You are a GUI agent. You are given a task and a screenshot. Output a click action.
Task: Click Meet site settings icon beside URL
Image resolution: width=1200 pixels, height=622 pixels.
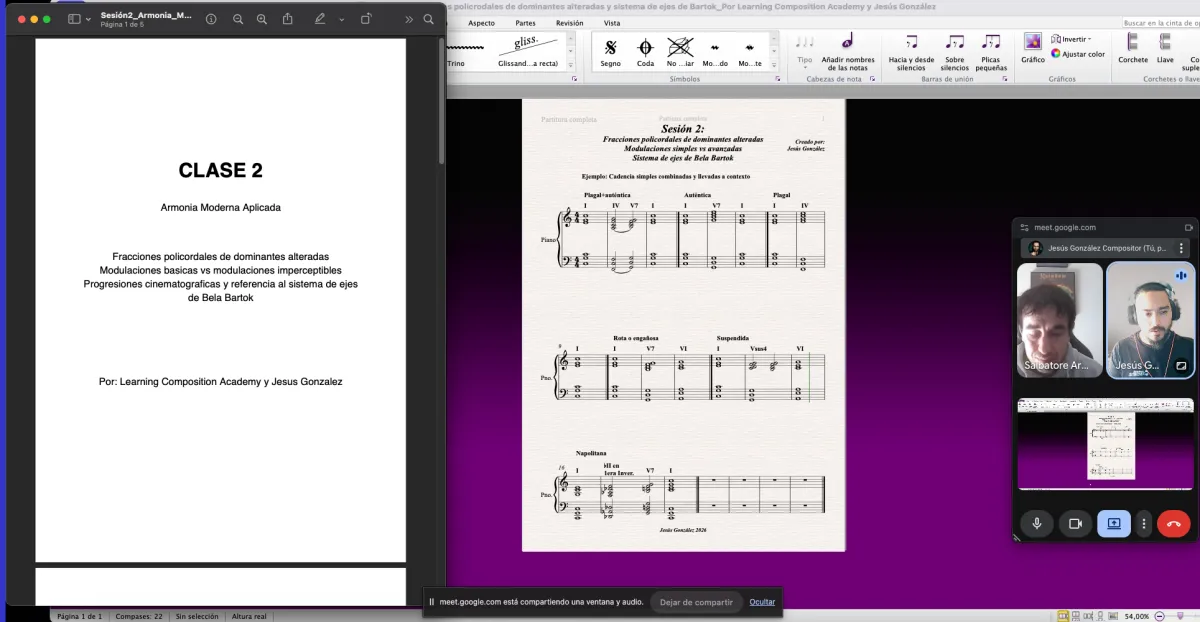tap(1025, 227)
